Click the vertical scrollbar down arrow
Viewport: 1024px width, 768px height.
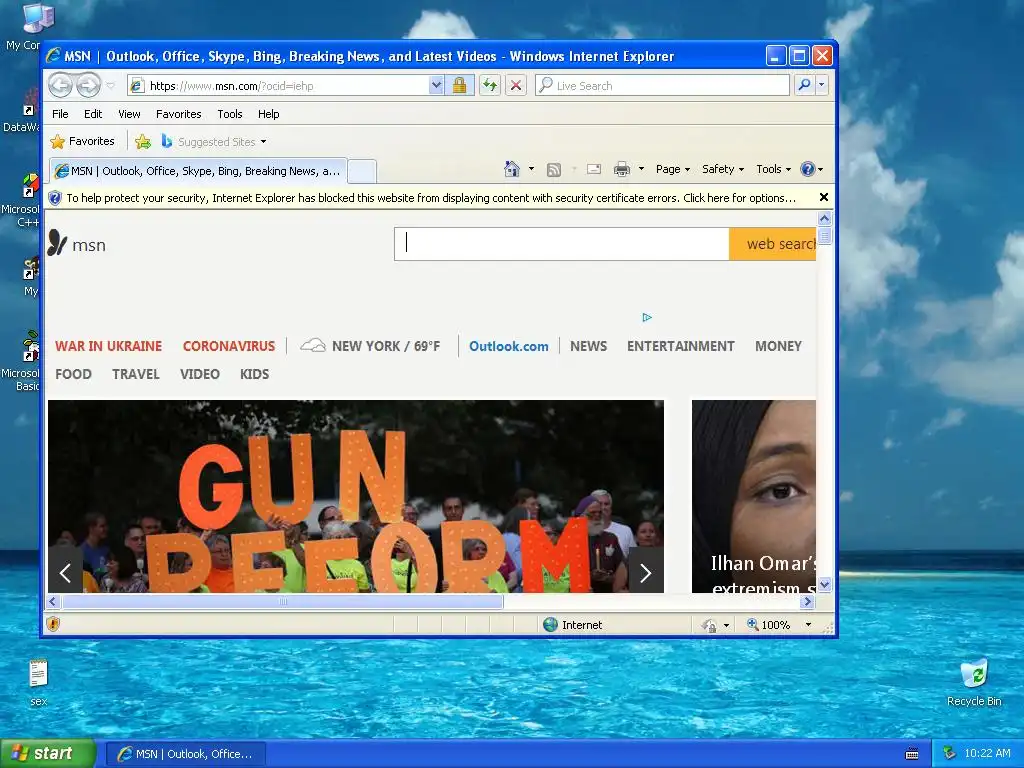tap(824, 585)
